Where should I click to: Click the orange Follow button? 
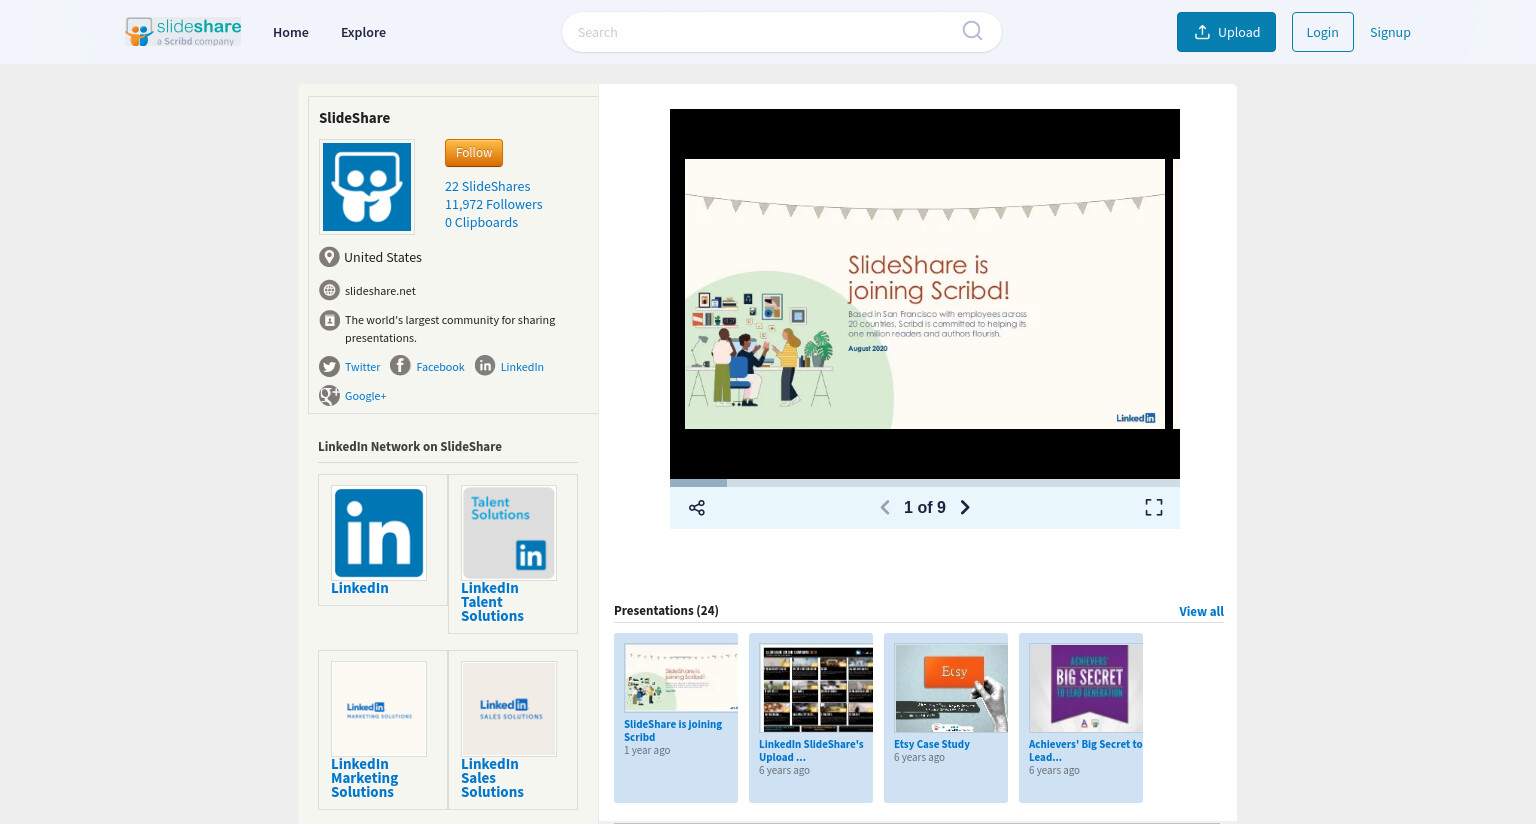pos(474,153)
